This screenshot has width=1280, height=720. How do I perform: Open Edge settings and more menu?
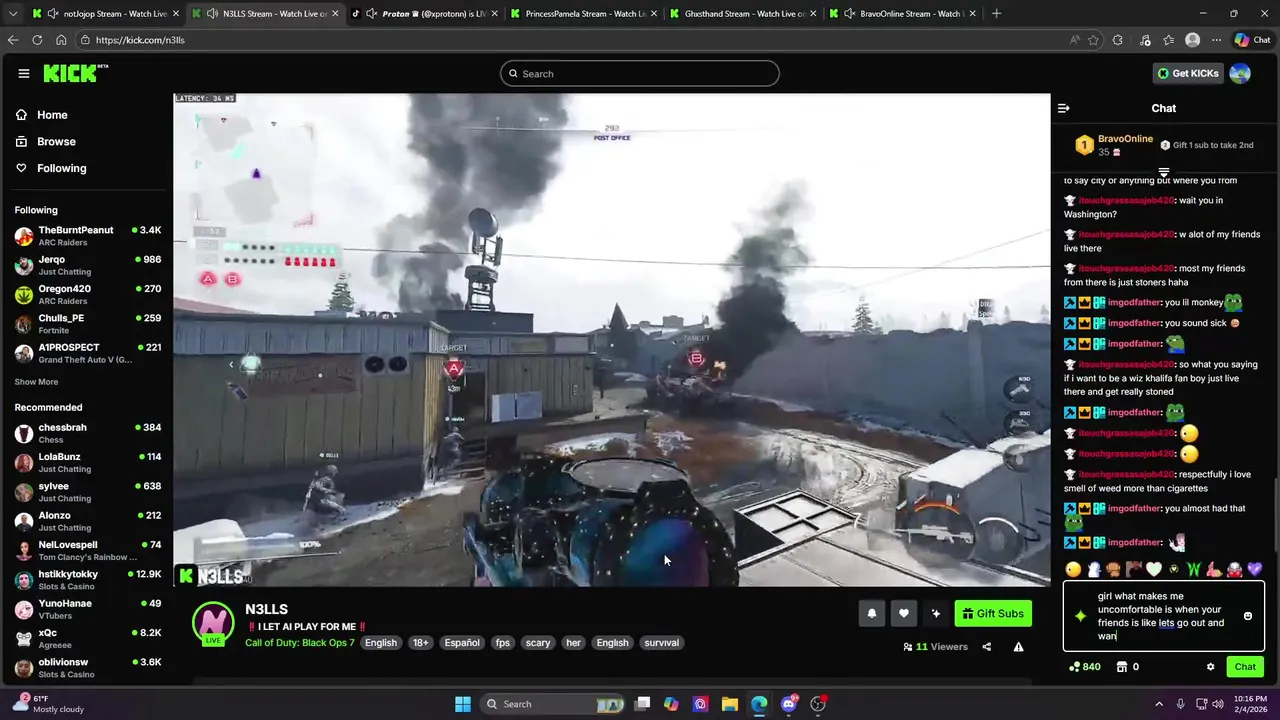point(1216,40)
